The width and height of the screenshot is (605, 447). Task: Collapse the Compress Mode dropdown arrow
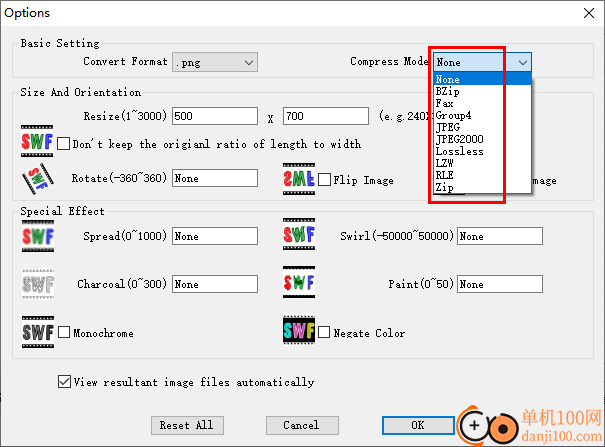tap(523, 62)
